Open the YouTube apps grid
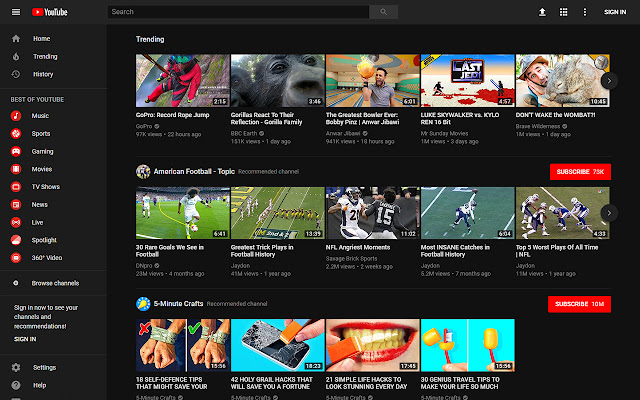This screenshot has width=640, height=400. [x=563, y=12]
